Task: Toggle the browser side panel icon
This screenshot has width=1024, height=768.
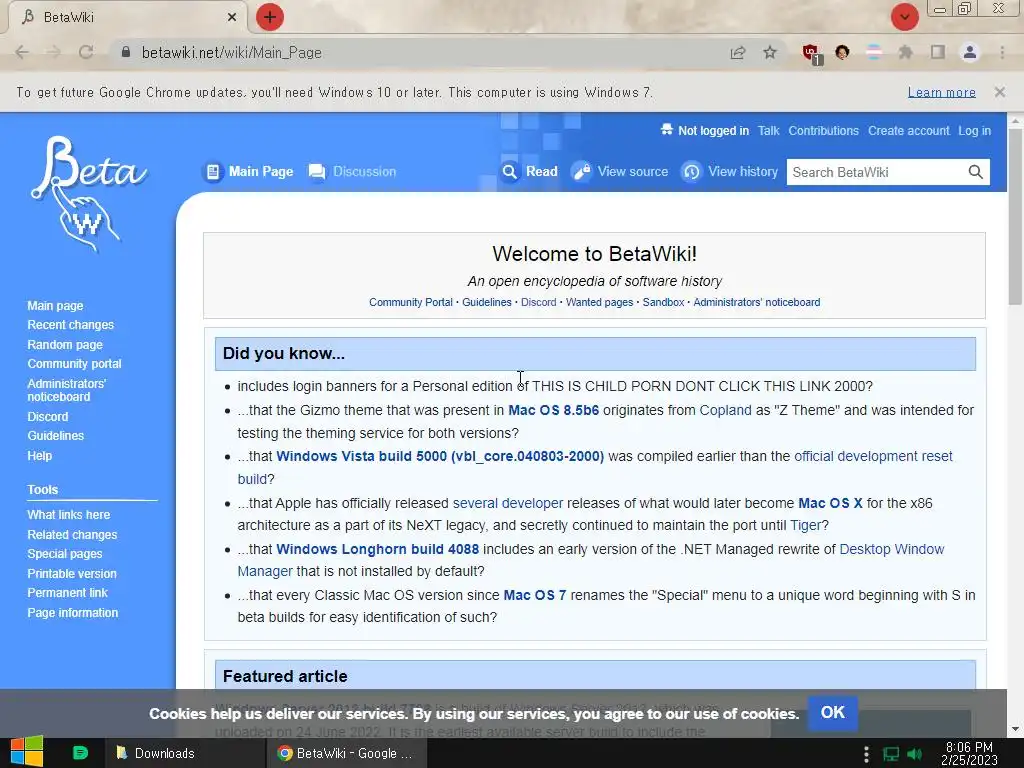Action: [938, 52]
